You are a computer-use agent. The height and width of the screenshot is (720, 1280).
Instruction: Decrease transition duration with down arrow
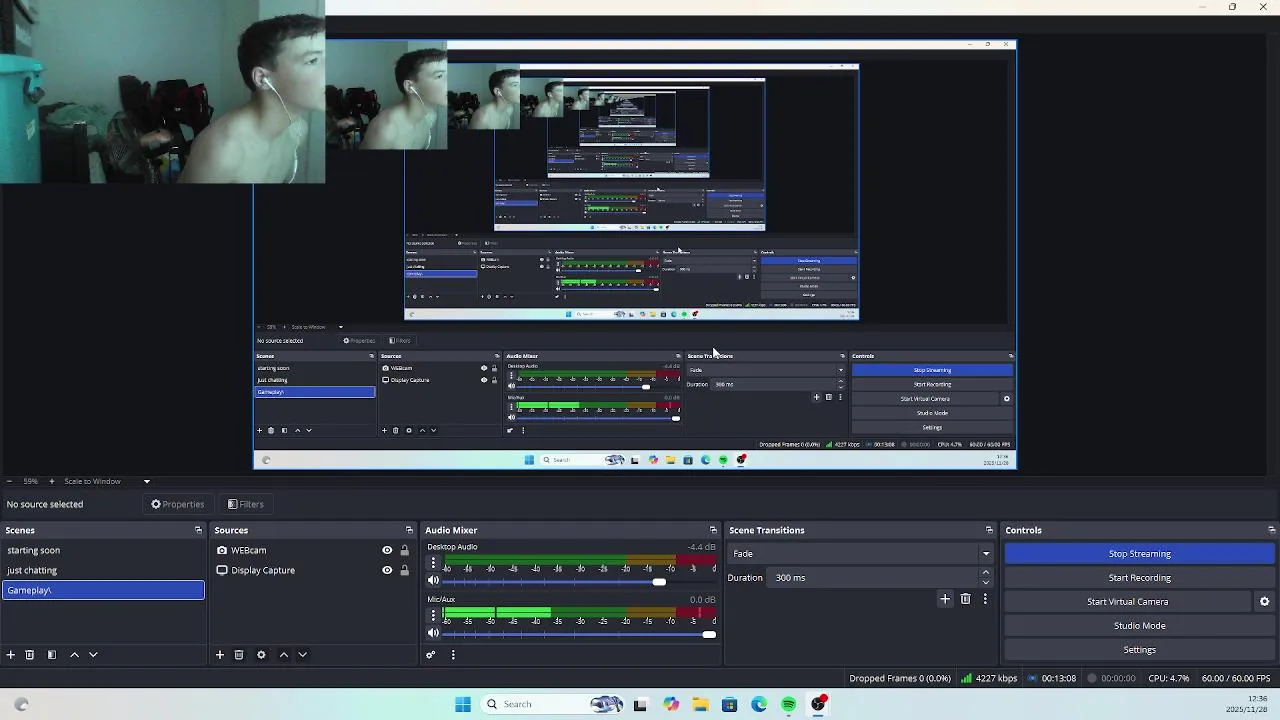[986, 582]
